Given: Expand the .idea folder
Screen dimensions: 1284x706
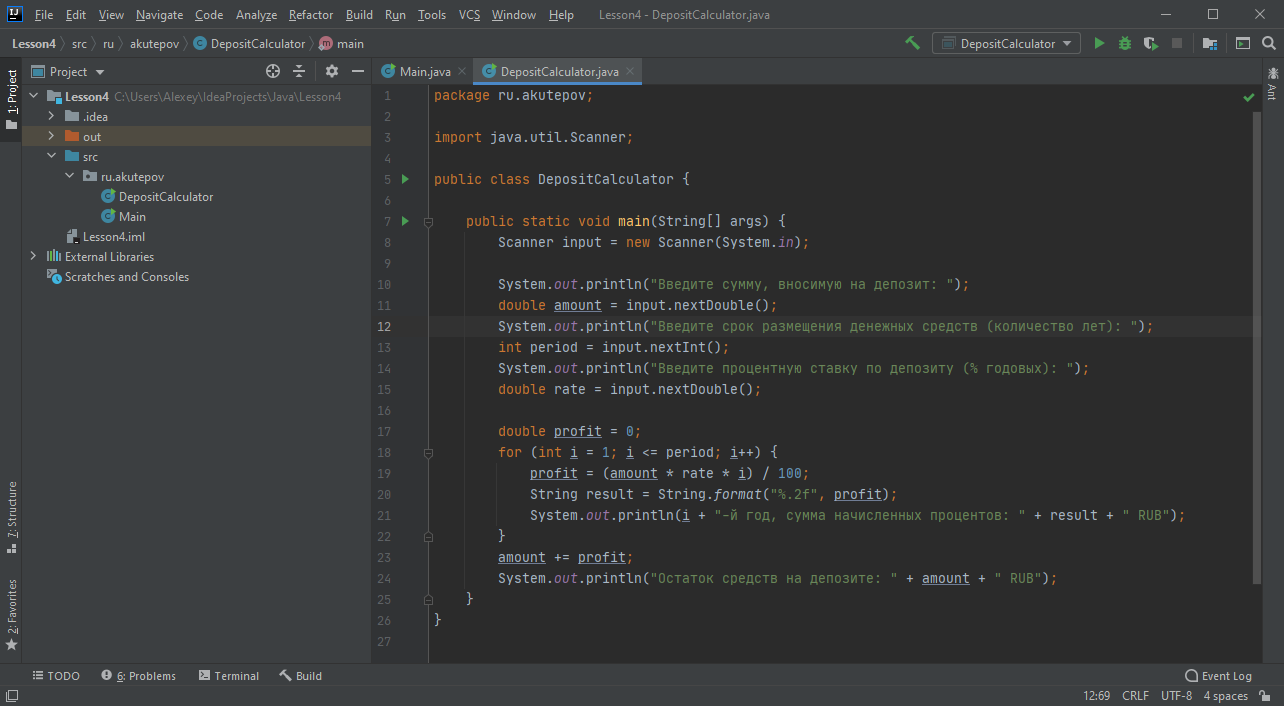Looking at the screenshot, I should pyautogui.click(x=51, y=117).
